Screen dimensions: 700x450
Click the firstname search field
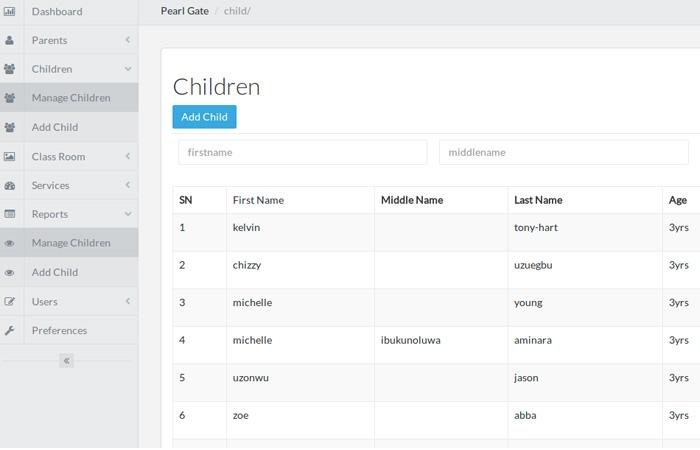302,152
